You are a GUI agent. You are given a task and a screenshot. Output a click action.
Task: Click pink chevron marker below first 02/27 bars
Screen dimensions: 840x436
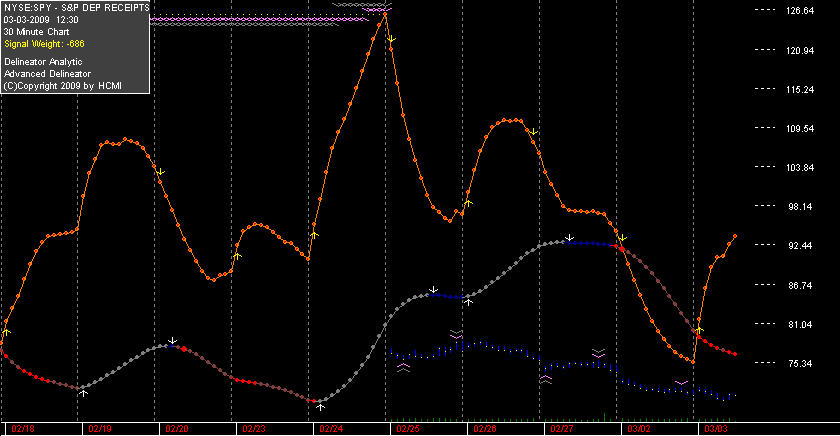click(545, 379)
